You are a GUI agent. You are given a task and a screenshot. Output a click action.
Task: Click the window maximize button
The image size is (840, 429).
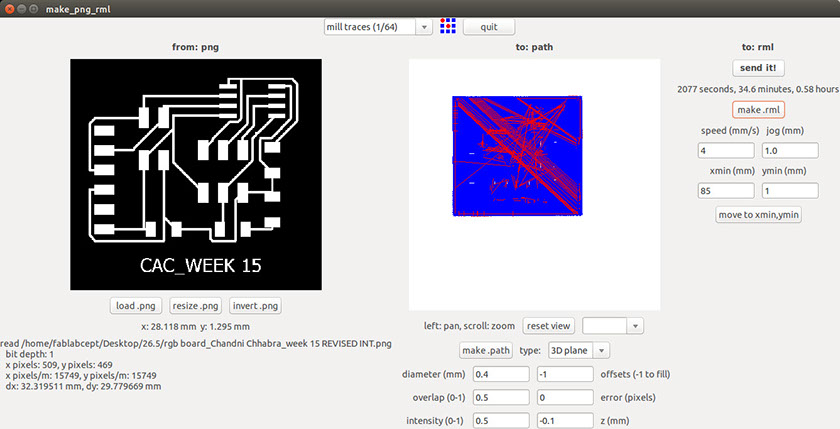(34, 9)
